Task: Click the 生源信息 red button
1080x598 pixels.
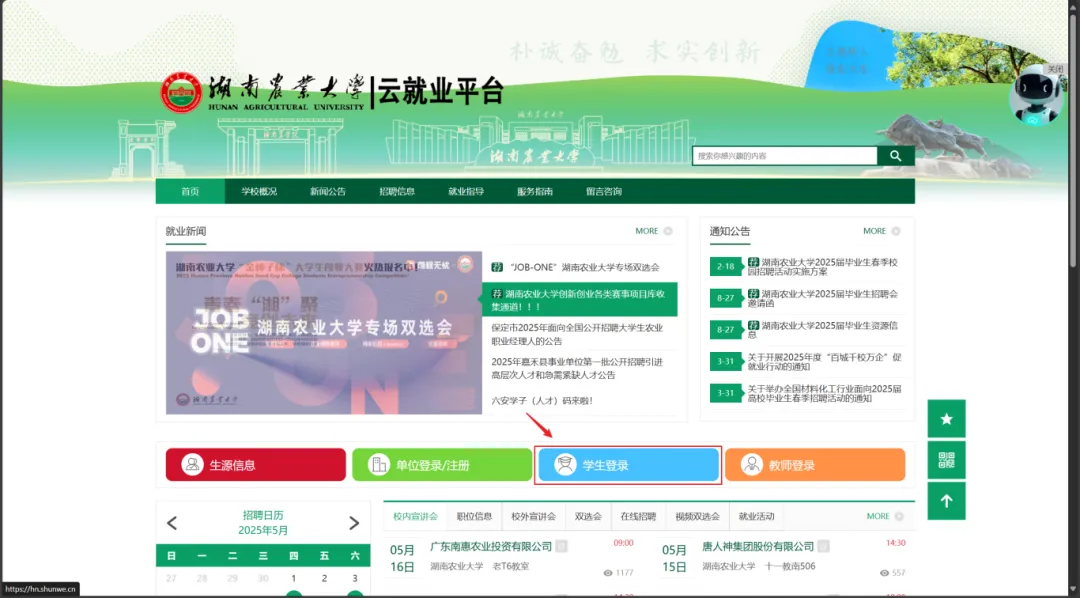Action: tap(256, 464)
